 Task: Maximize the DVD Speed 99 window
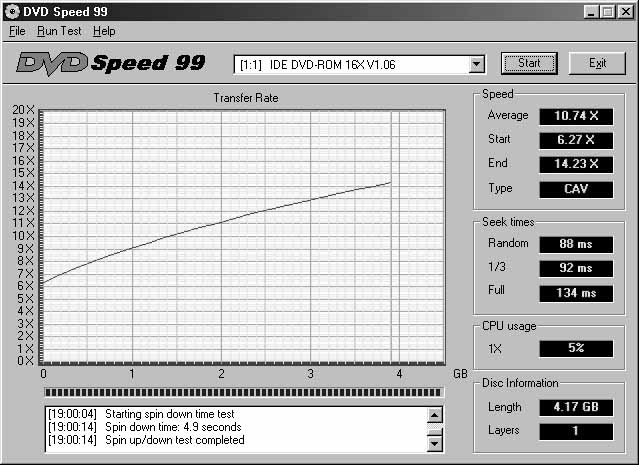tap(609, 11)
